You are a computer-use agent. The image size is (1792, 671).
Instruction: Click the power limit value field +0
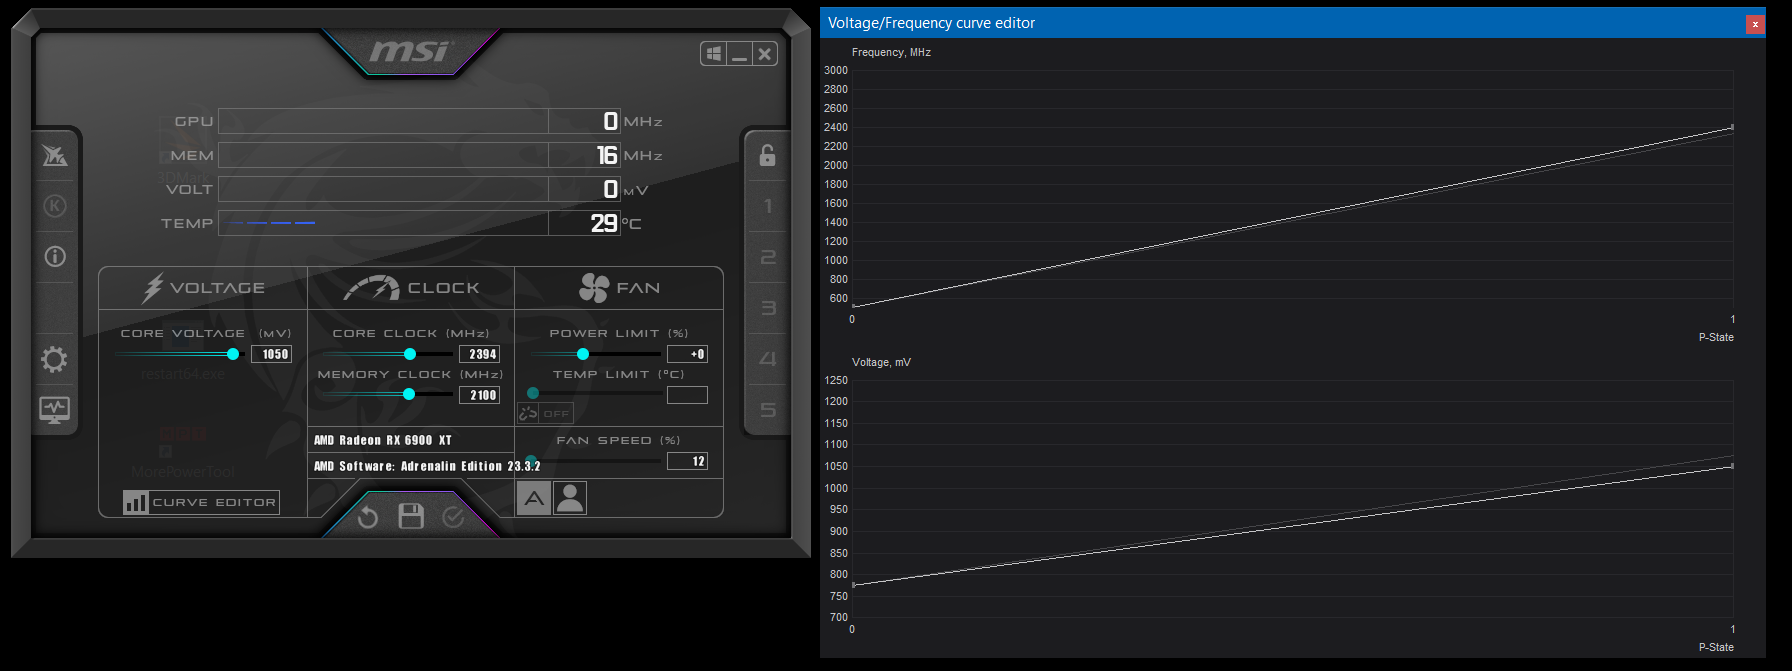click(687, 354)
